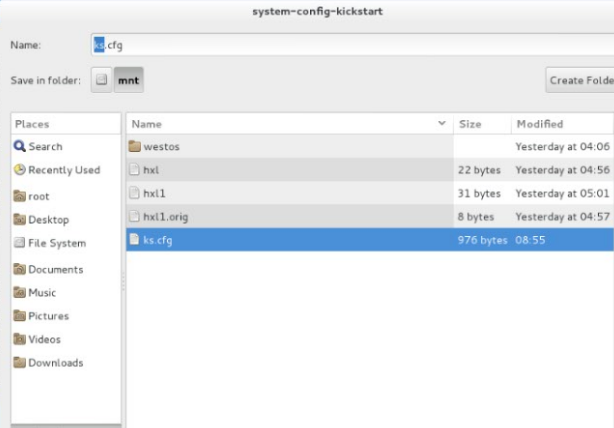Click the hxl1.orig file icon
614x428 pixels.
tap(134, 216)
